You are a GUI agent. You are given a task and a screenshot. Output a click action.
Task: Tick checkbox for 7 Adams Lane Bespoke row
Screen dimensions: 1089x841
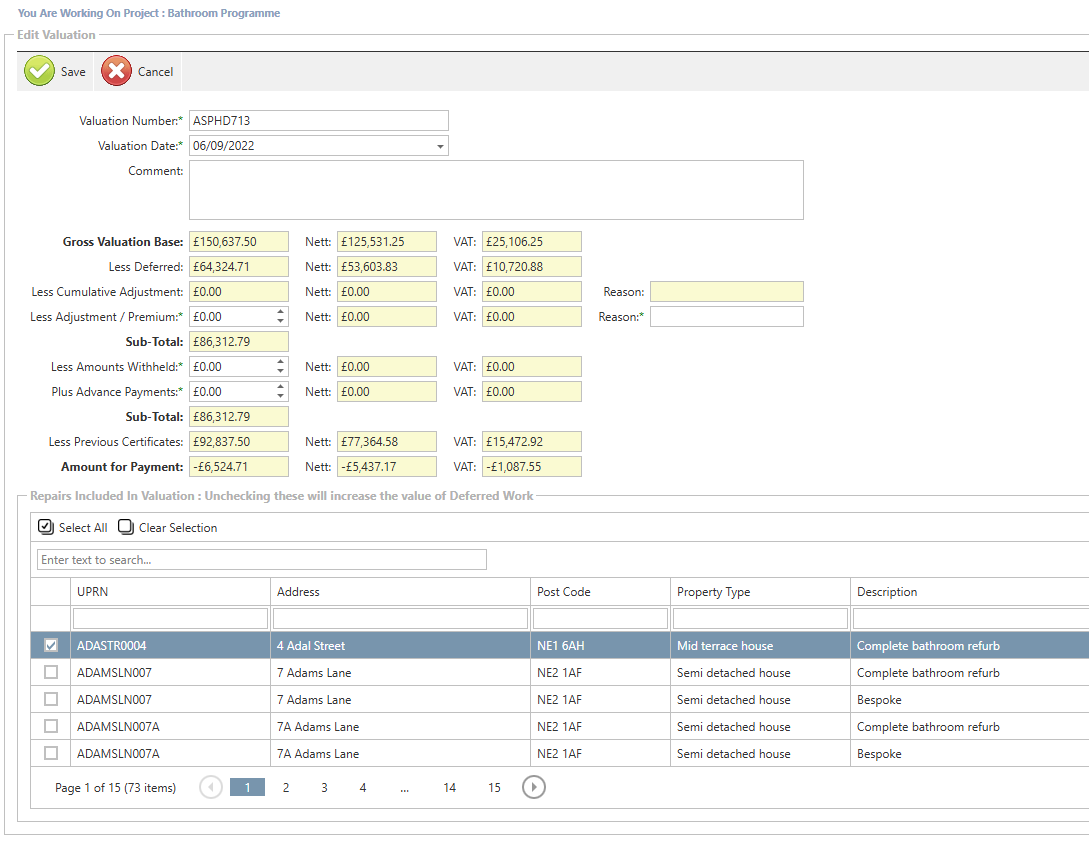[51, 700]
